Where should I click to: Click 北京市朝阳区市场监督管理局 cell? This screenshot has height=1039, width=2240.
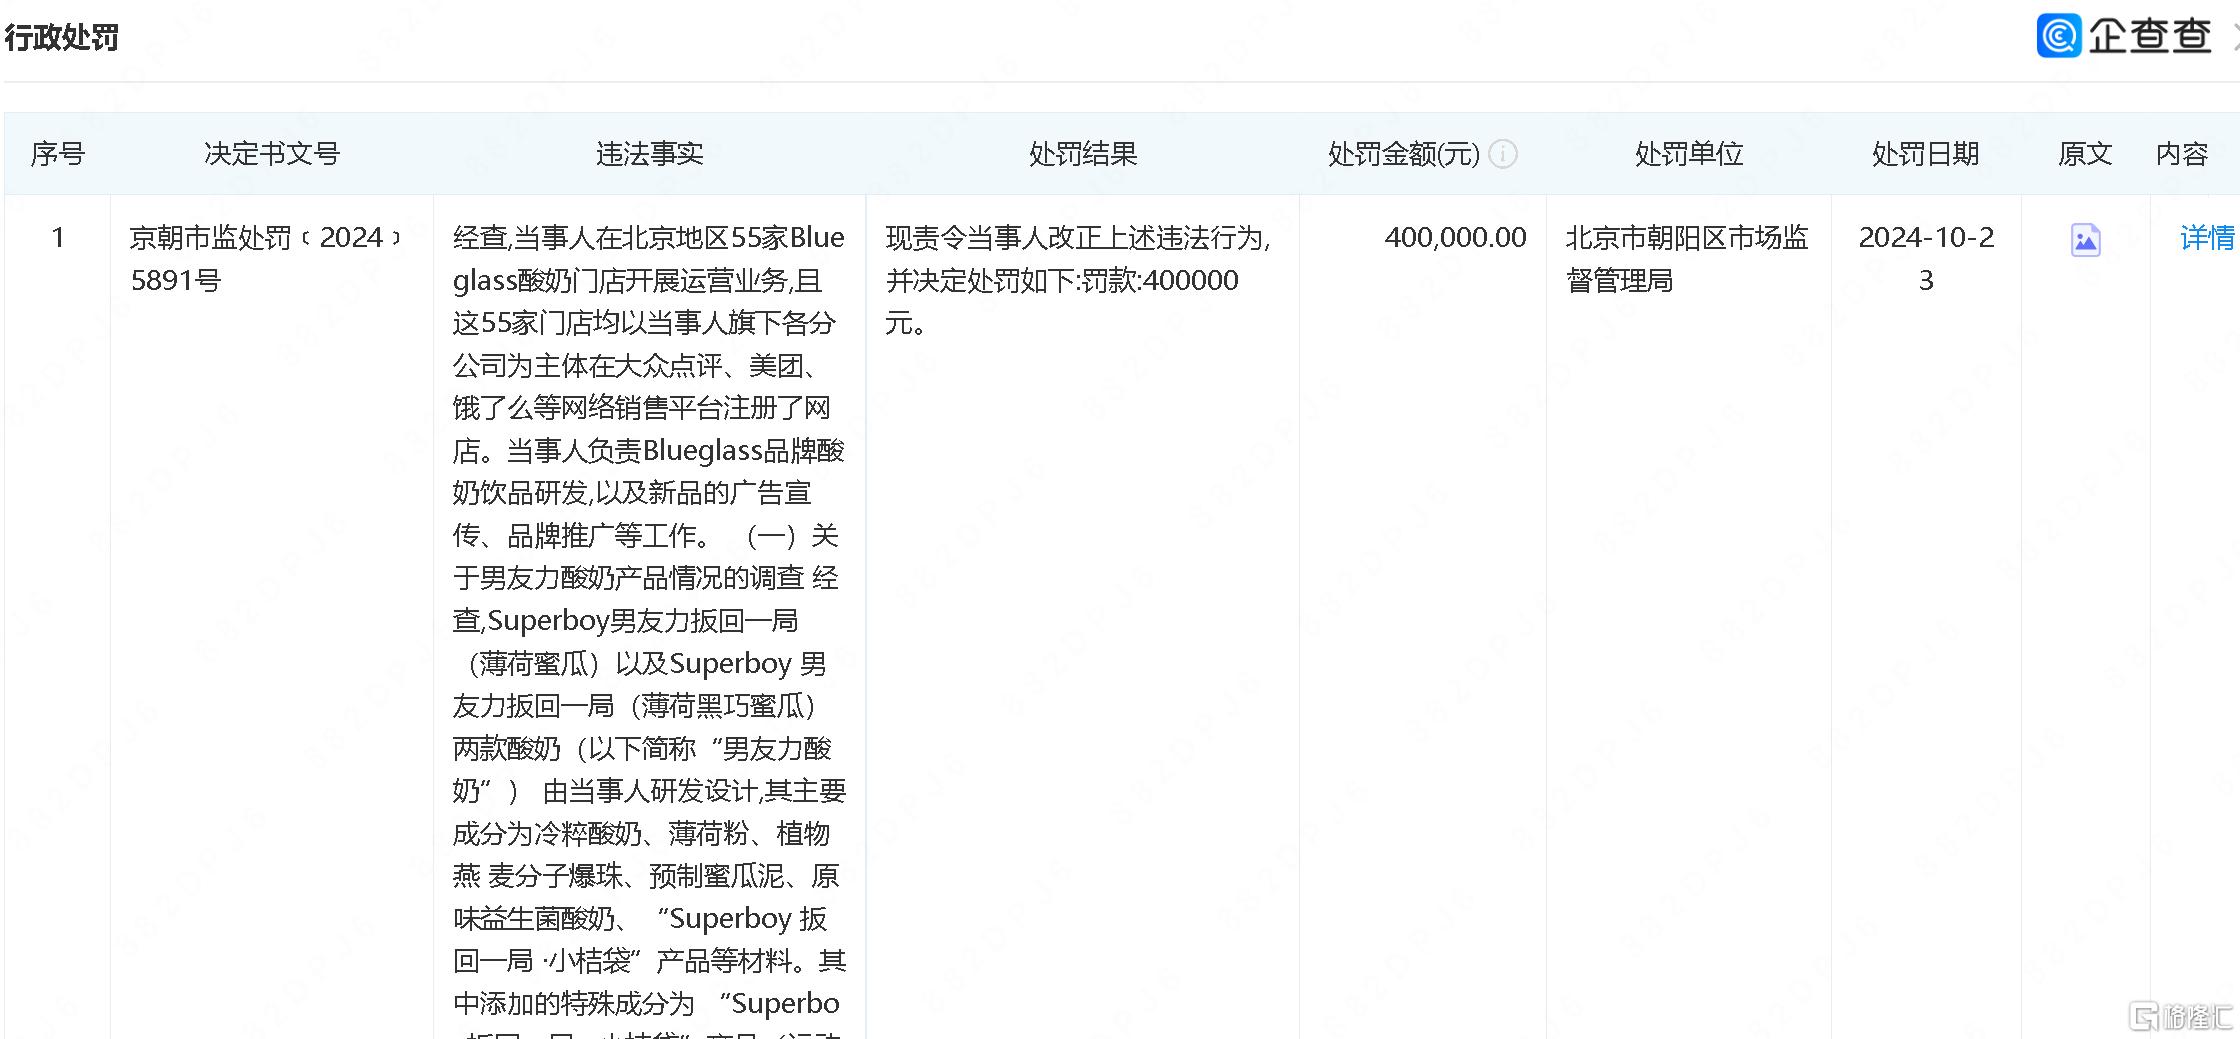tap(1687, 259)
